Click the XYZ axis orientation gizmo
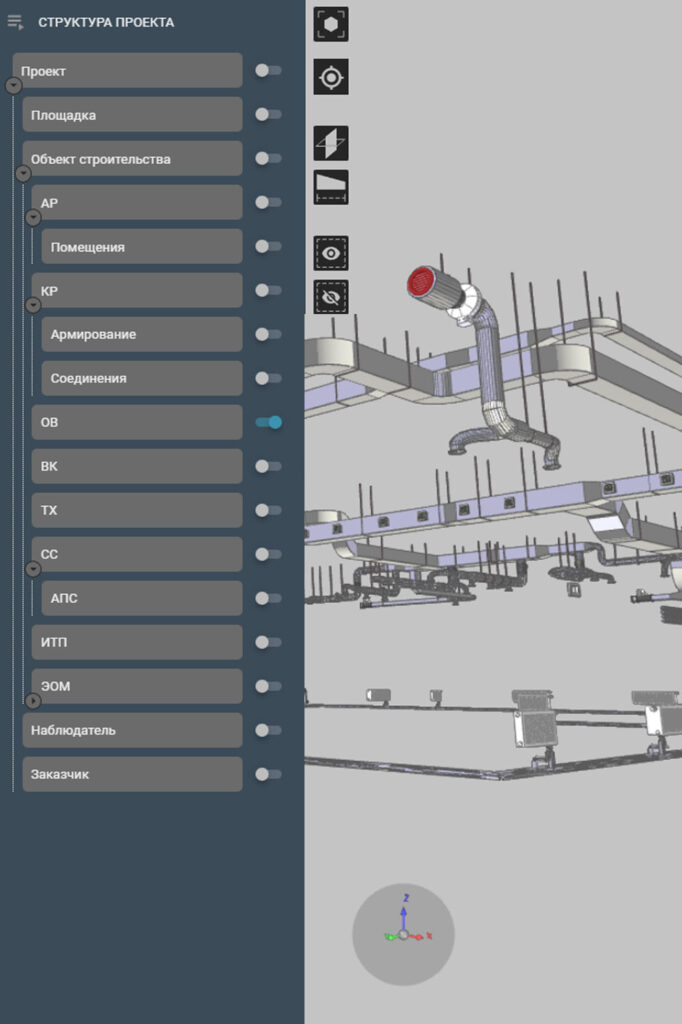Screen dimensions: 682x1024 click(x=403, y=933)
